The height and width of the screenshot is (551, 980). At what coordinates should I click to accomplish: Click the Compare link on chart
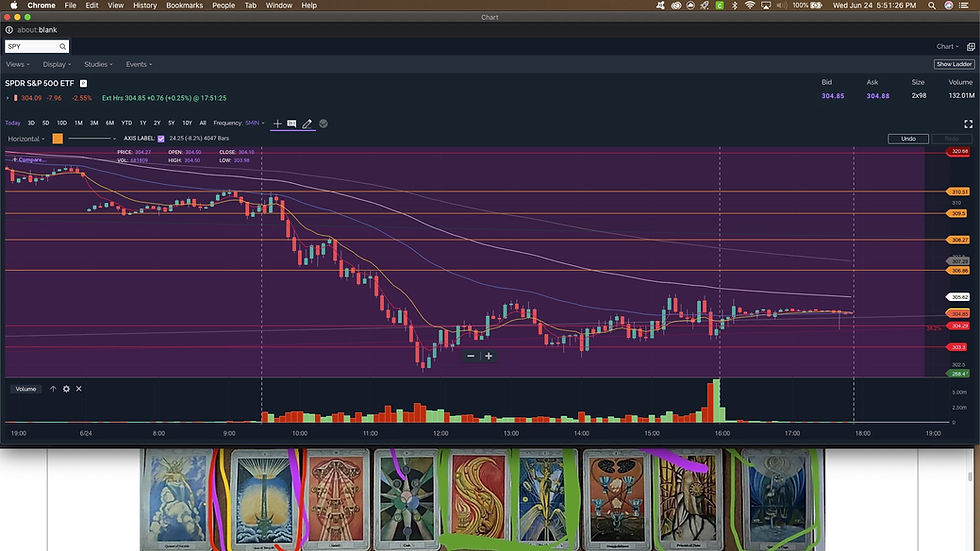[x=28, y=160]
